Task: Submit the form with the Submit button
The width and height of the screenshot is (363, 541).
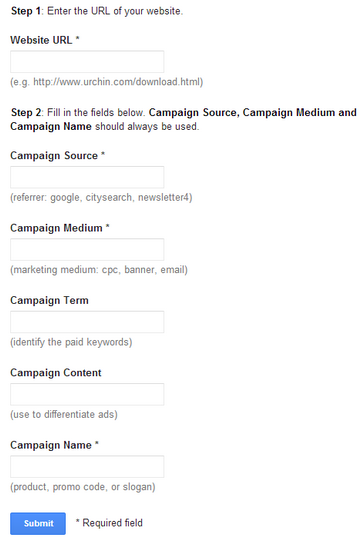Action: coord(38,523)
